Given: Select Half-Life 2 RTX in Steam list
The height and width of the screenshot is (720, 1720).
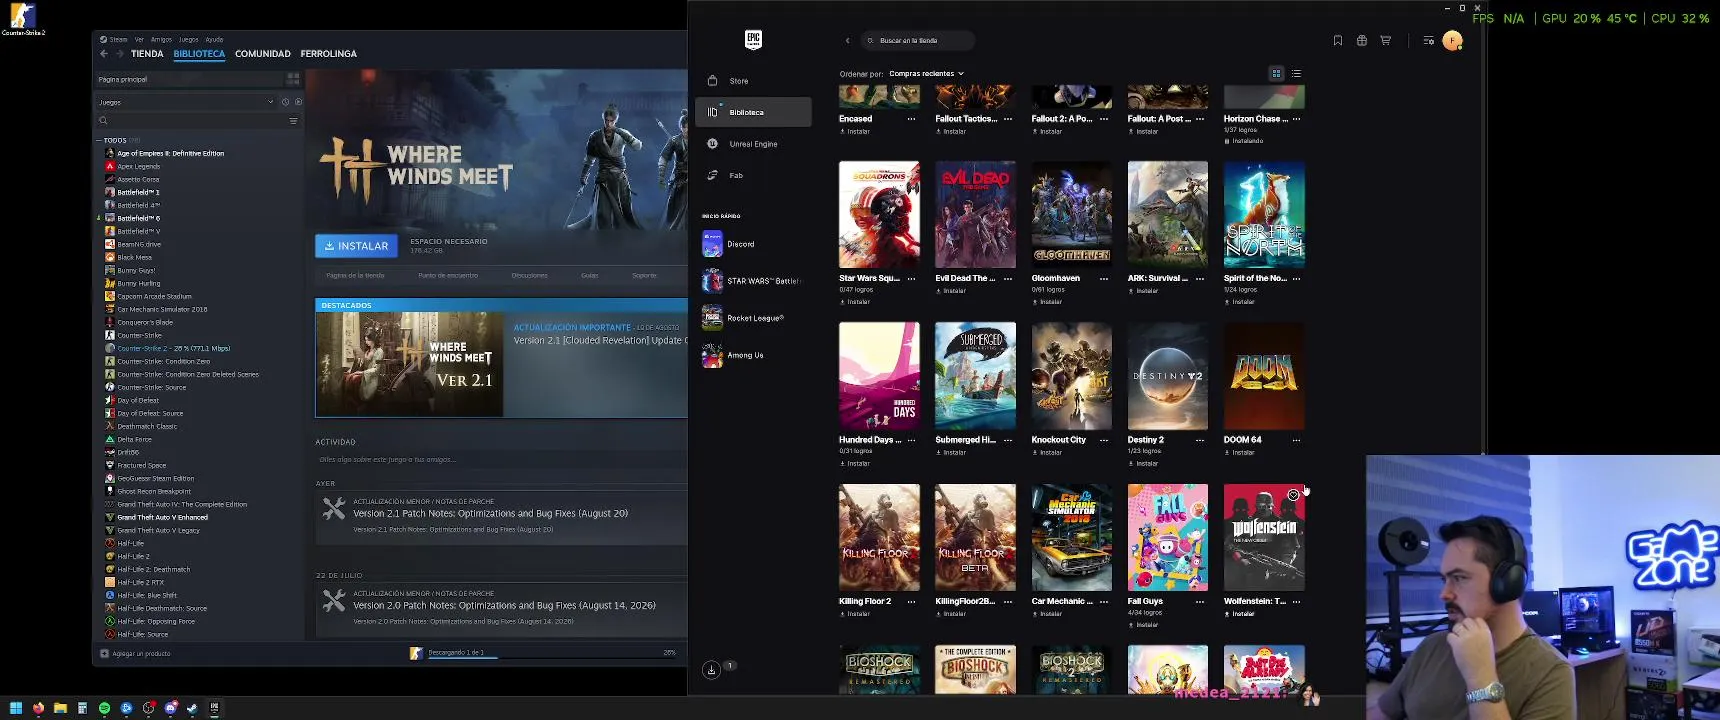Looking at the screenshot, I should pyautogui.click(x=140, y=583).
